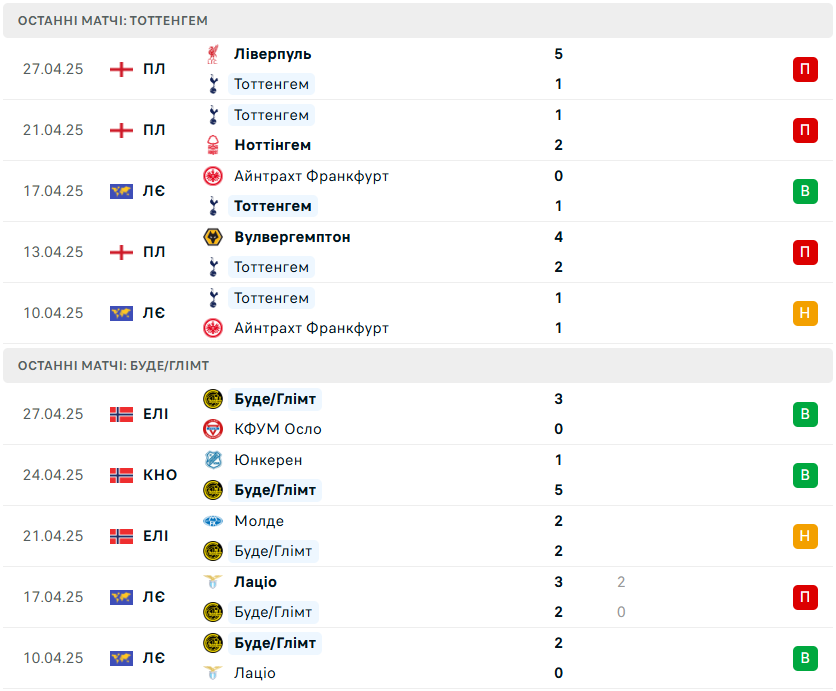Image resolution: width=836 pixels, height=691 pixels.
Task: Click the Wolverhampton wolf logo icon
Action: (213, 237)
